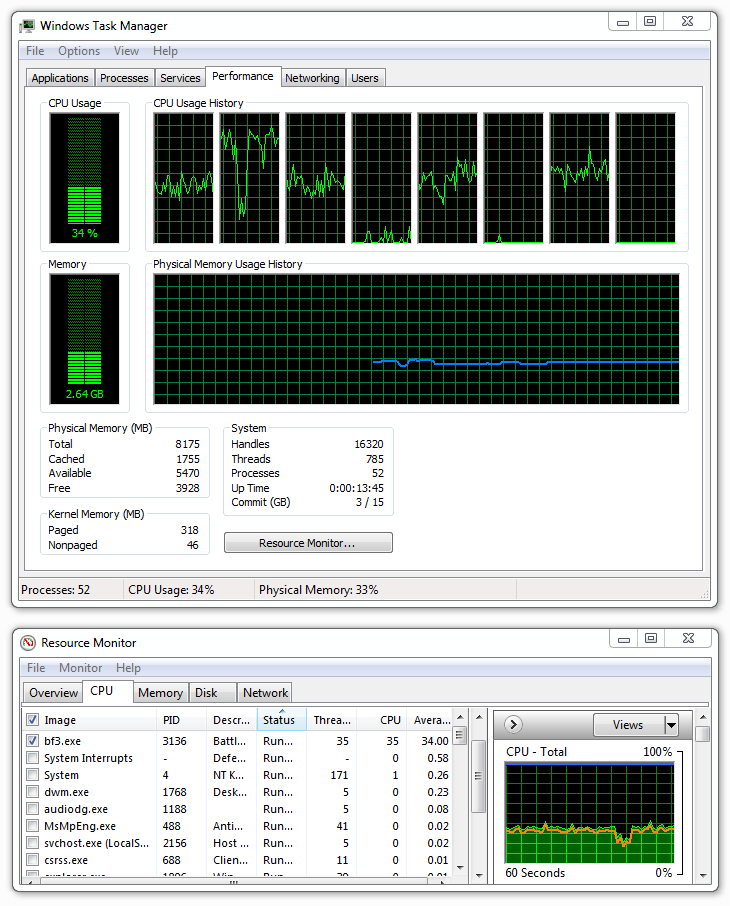Click the Views button
This screenshot has height=906, width=730.
[627, 725]
